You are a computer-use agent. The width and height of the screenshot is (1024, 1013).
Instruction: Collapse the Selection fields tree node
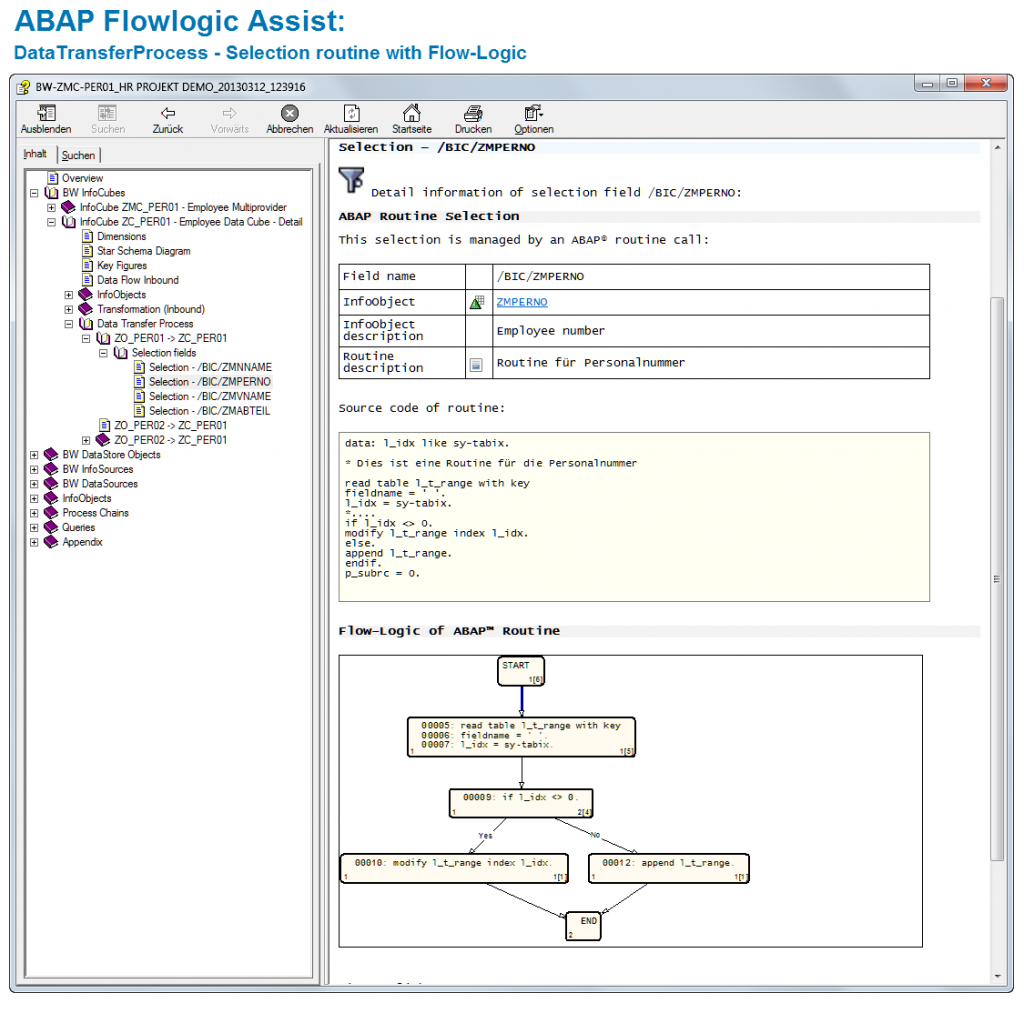[104, 353]
